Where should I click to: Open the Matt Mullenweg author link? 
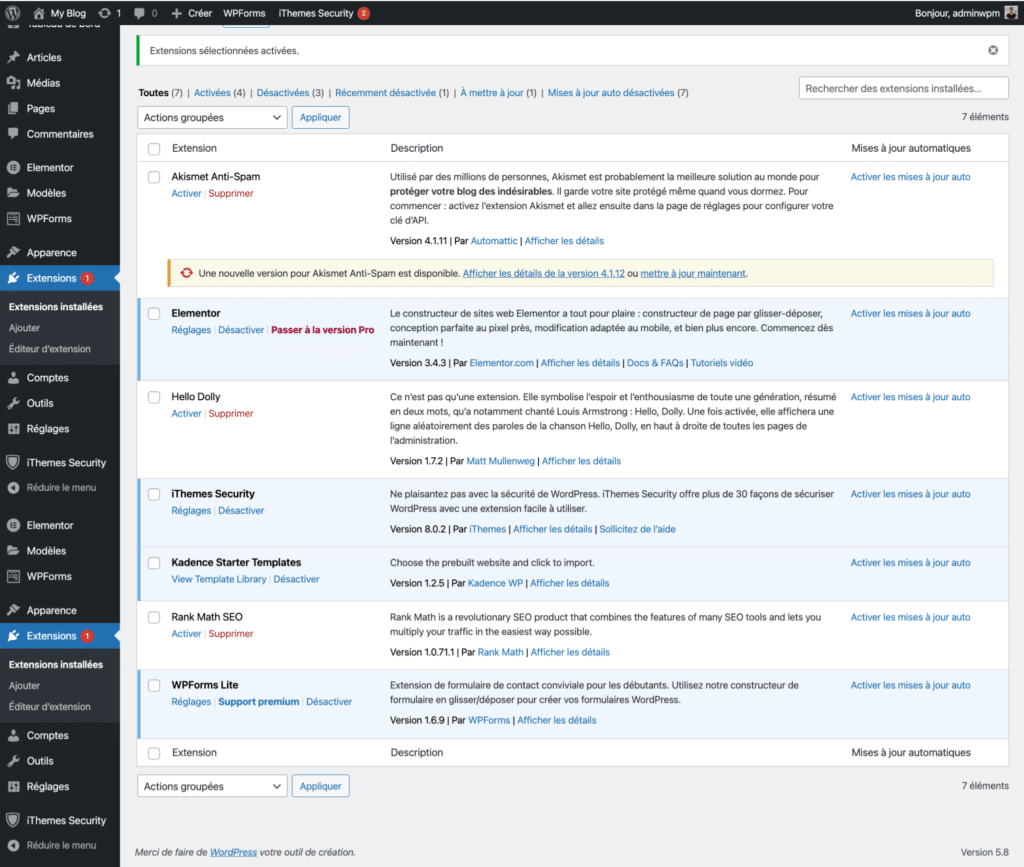[x=500, y=461]
